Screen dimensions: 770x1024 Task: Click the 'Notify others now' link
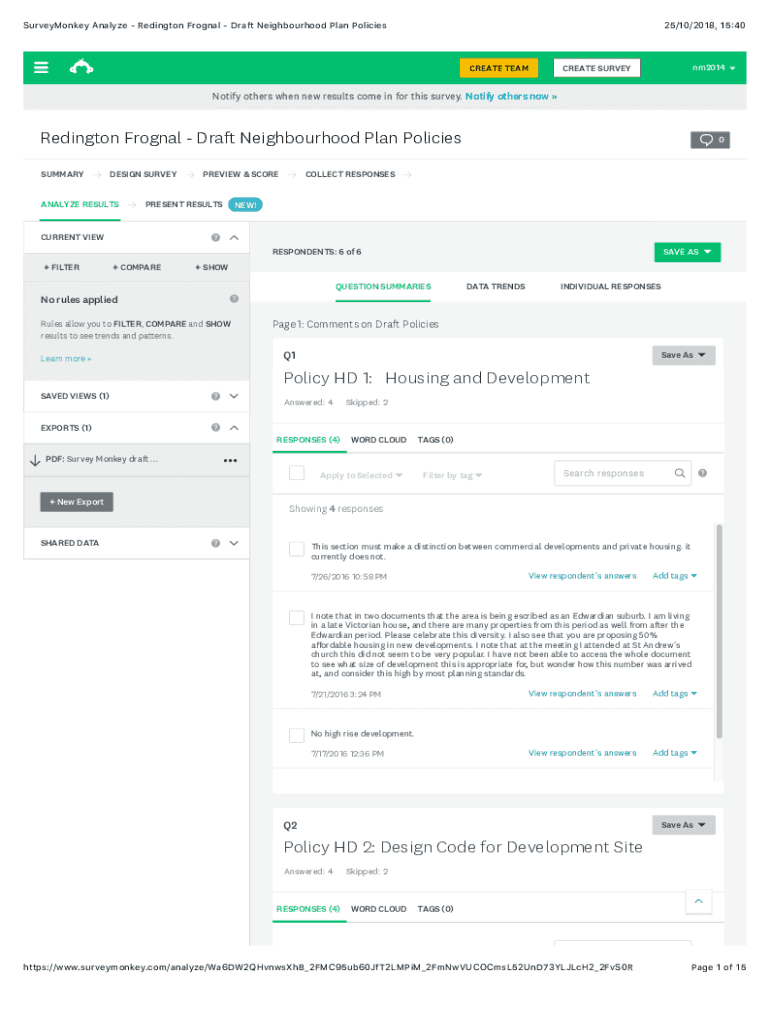(511, 97)
